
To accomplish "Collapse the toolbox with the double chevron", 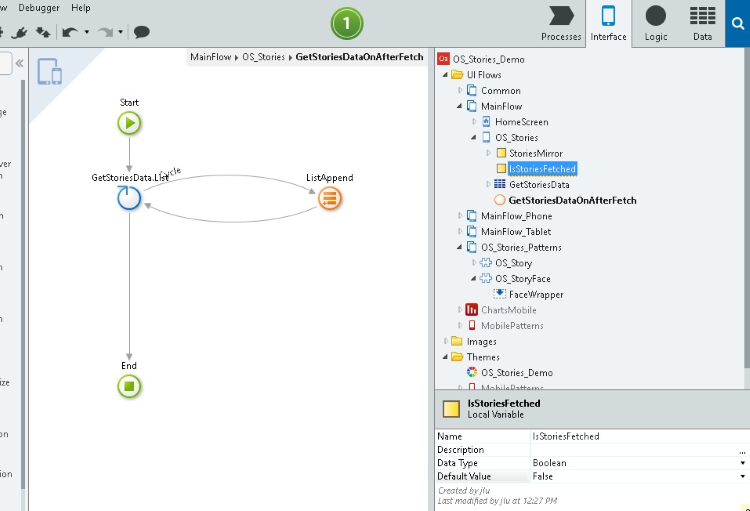I will [x=19, y=64].
